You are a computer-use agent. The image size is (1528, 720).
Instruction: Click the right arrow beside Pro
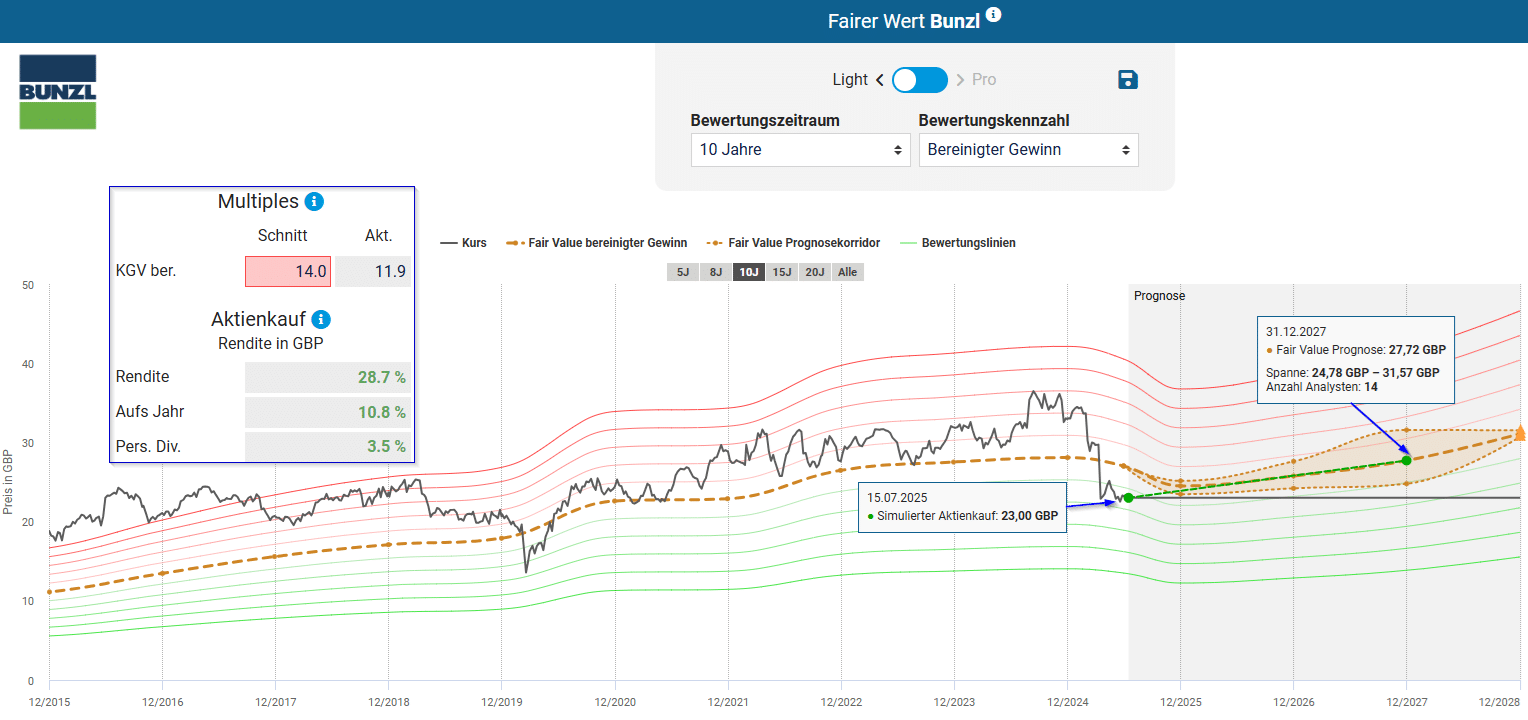click(x=960, y=80)
